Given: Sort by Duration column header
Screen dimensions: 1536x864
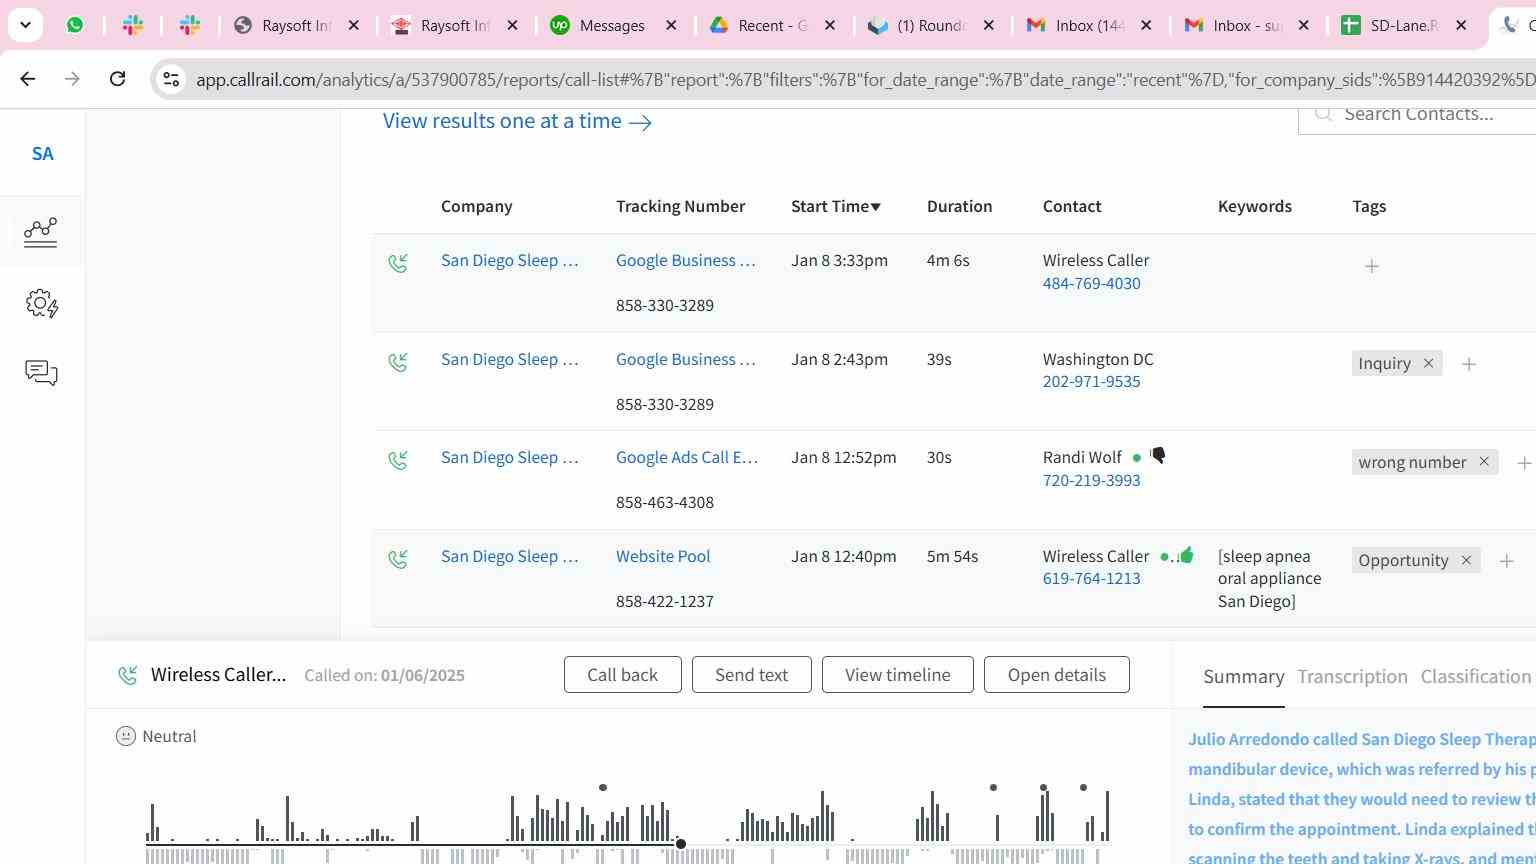Looking at the screenshot, I should (959, 206).
